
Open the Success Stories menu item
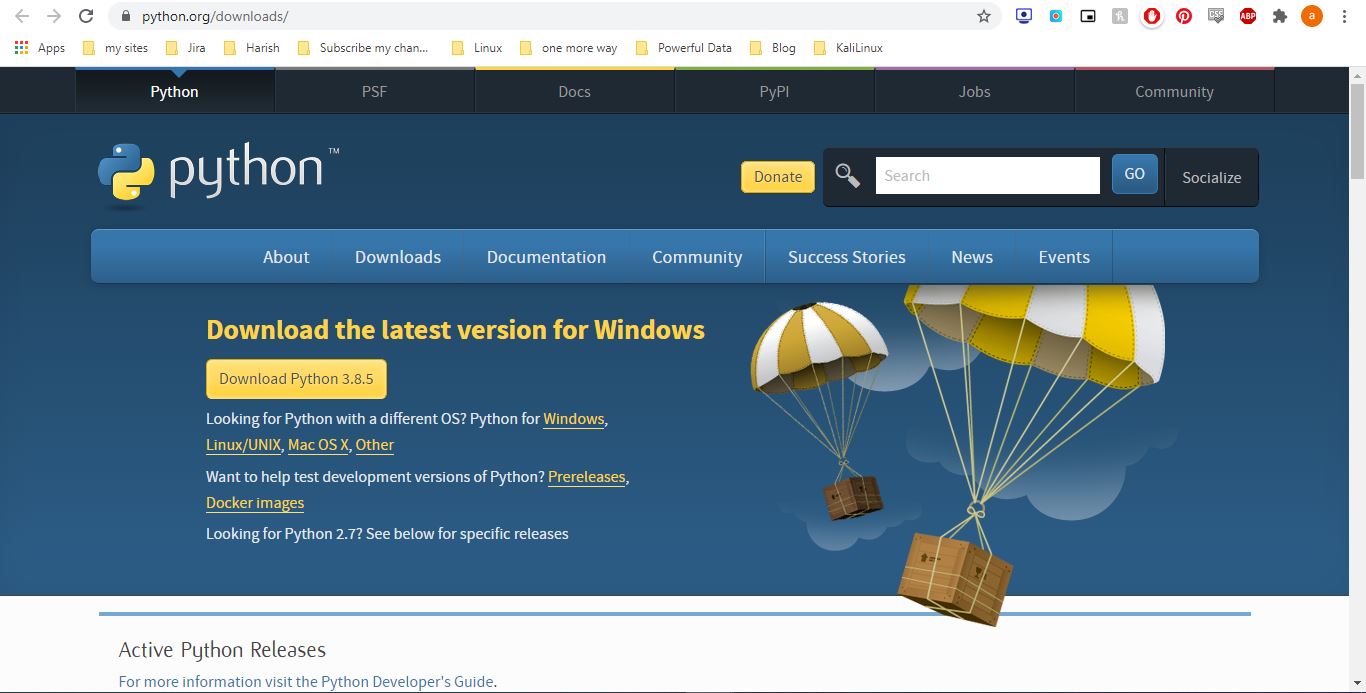pos(847,257)
